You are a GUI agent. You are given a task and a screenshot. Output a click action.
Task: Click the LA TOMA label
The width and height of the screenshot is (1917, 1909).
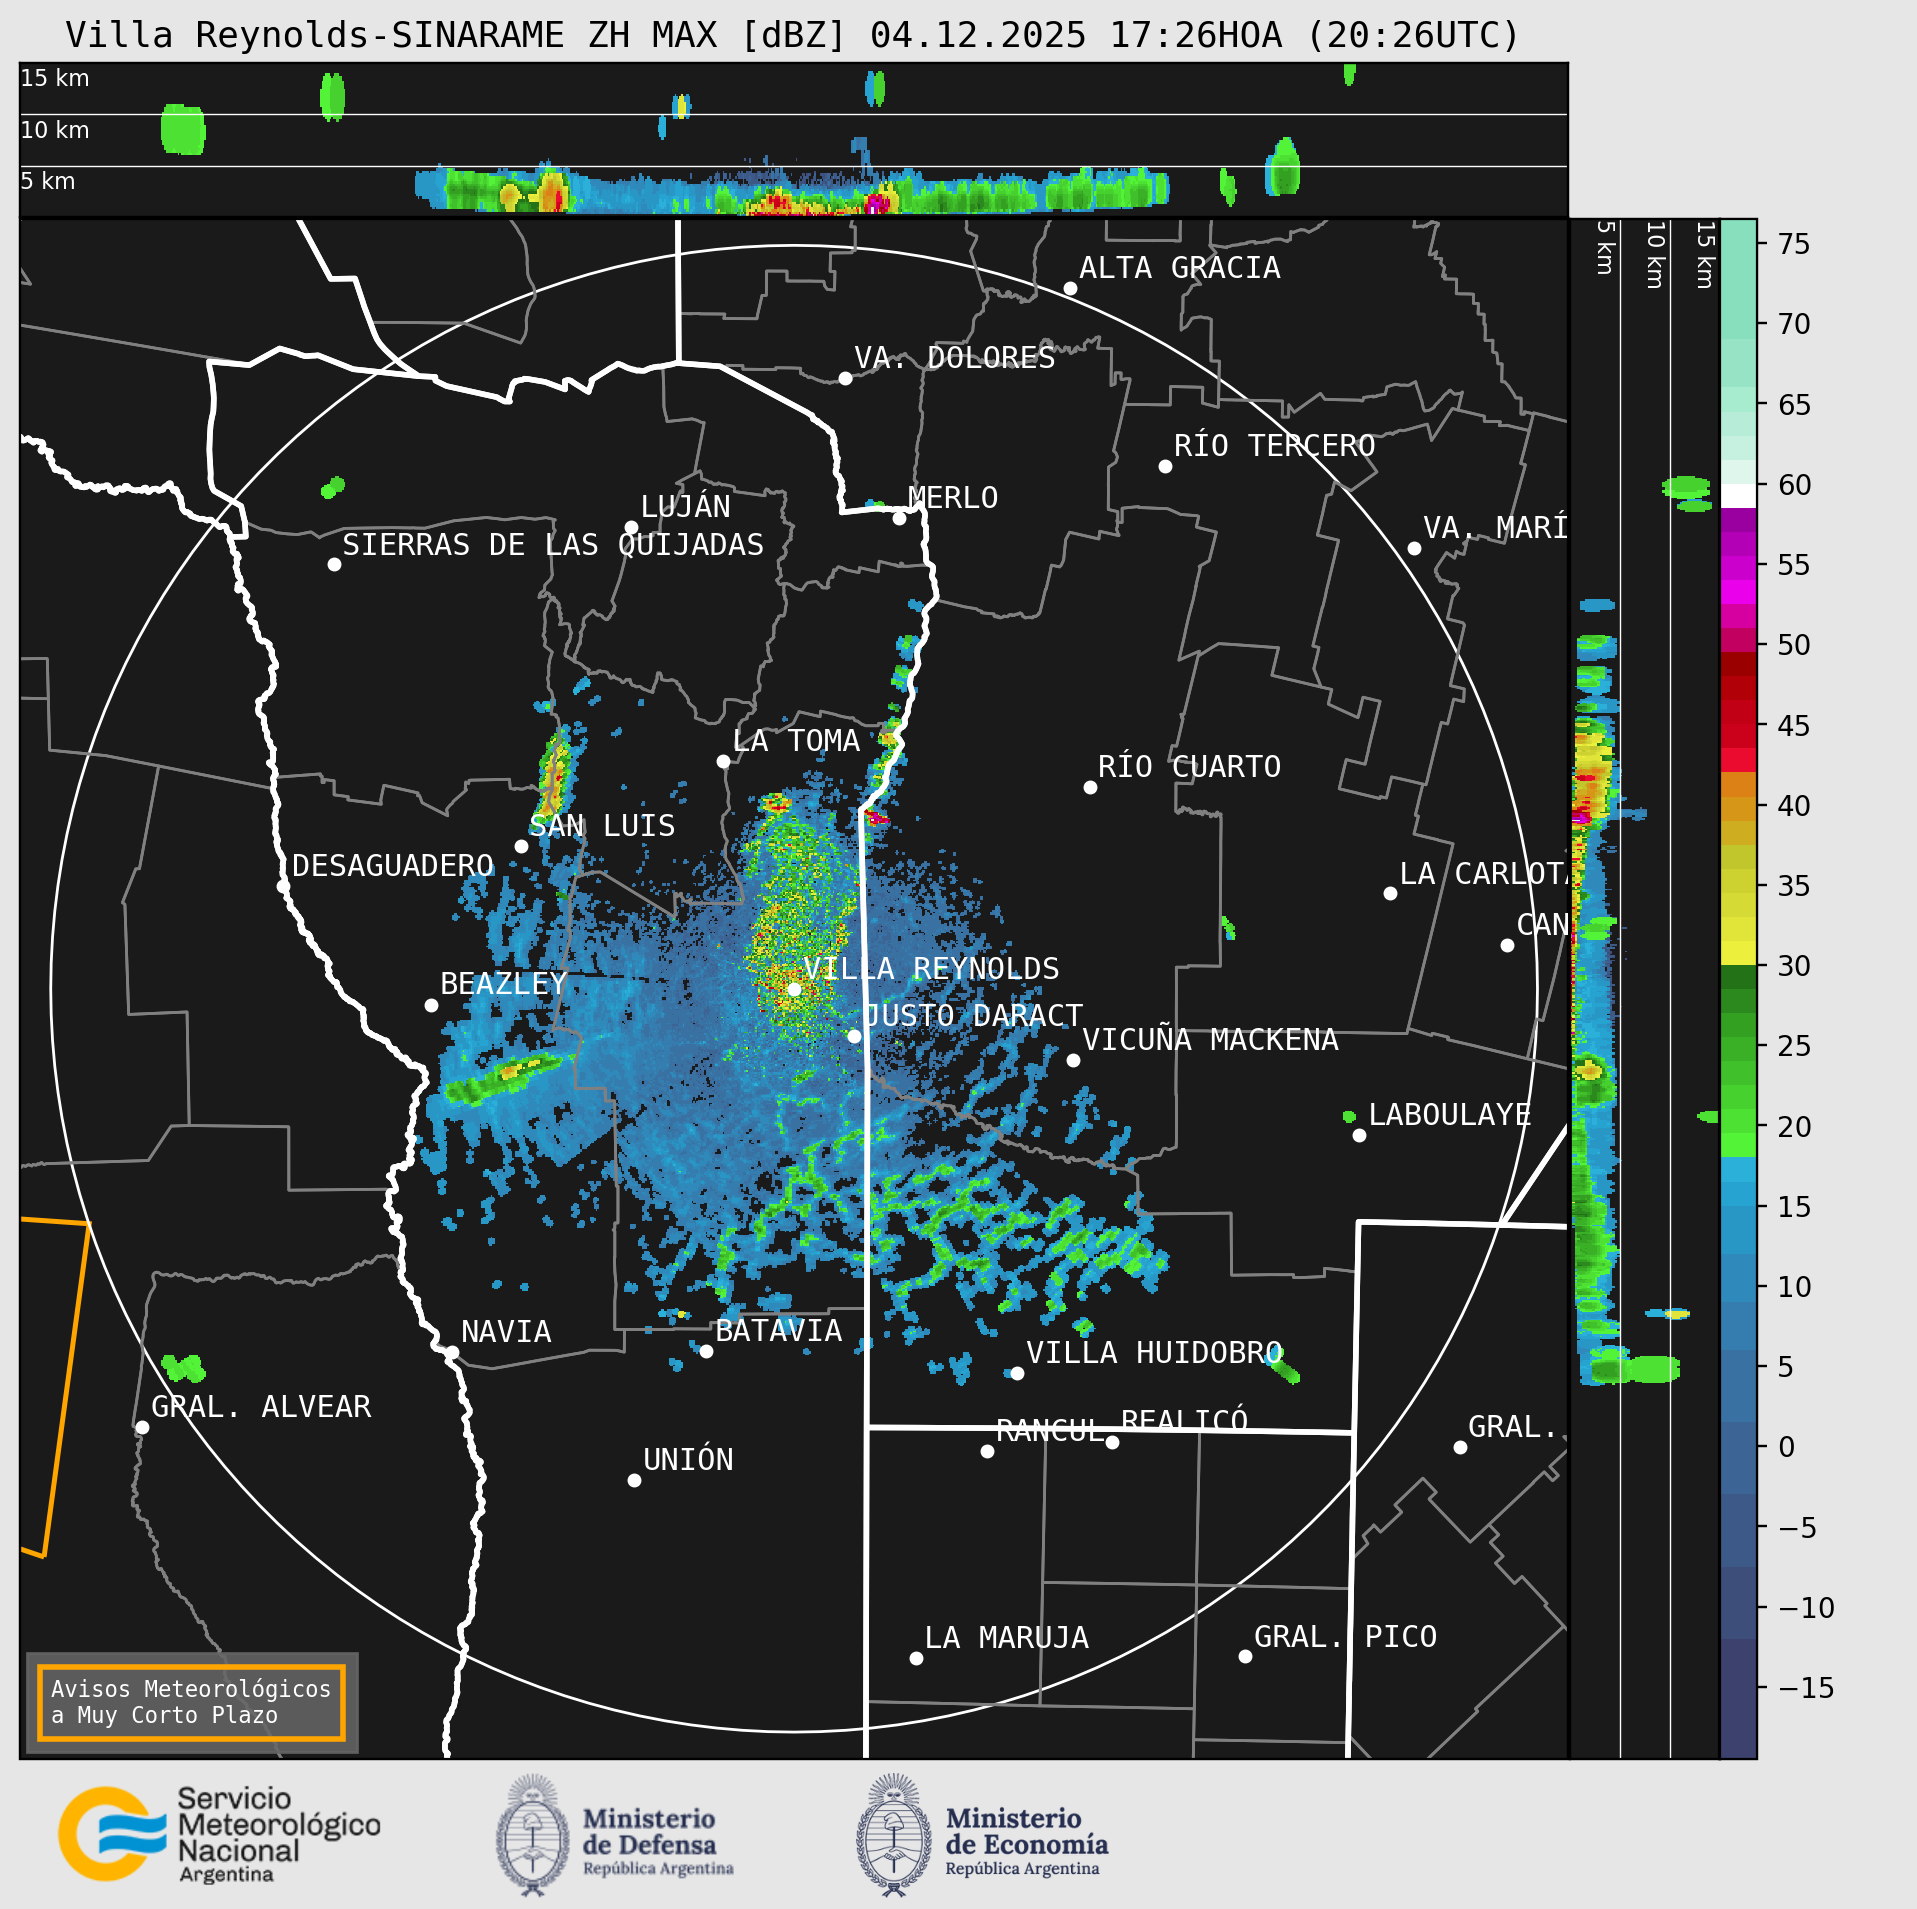click(x=796, y=741)
